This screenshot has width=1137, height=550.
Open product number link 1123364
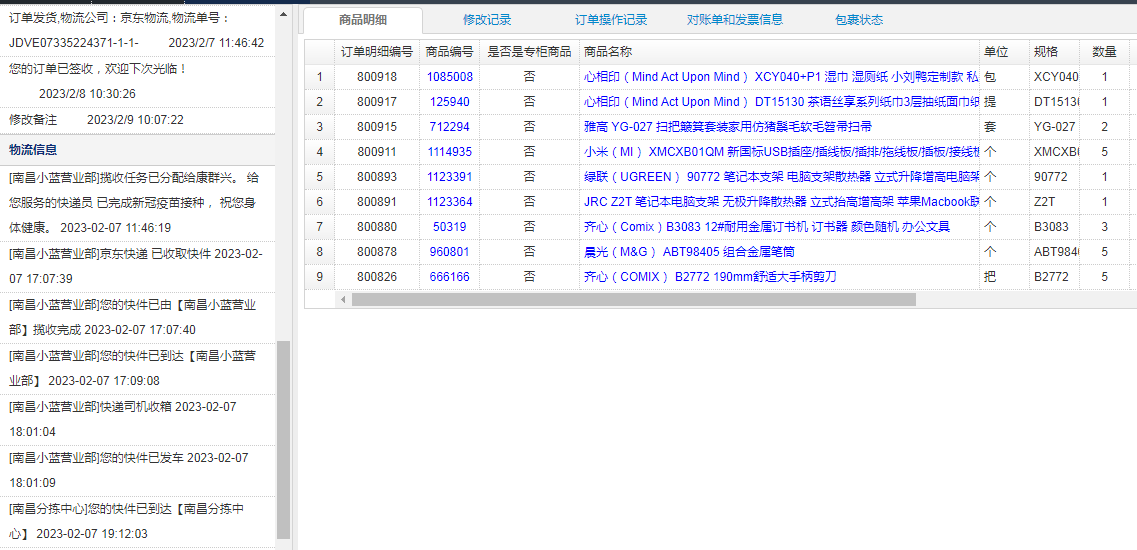[x=450, y=202]
